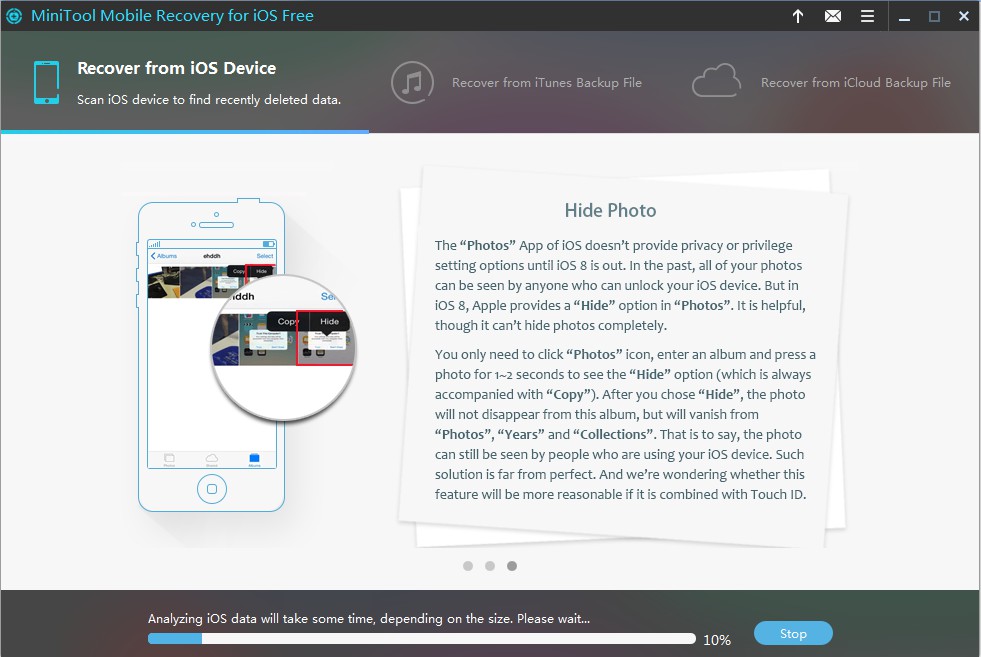The image size is (981, 657).
Task: Minimize the MiniTool window
Action: click(x=904, y=17)
